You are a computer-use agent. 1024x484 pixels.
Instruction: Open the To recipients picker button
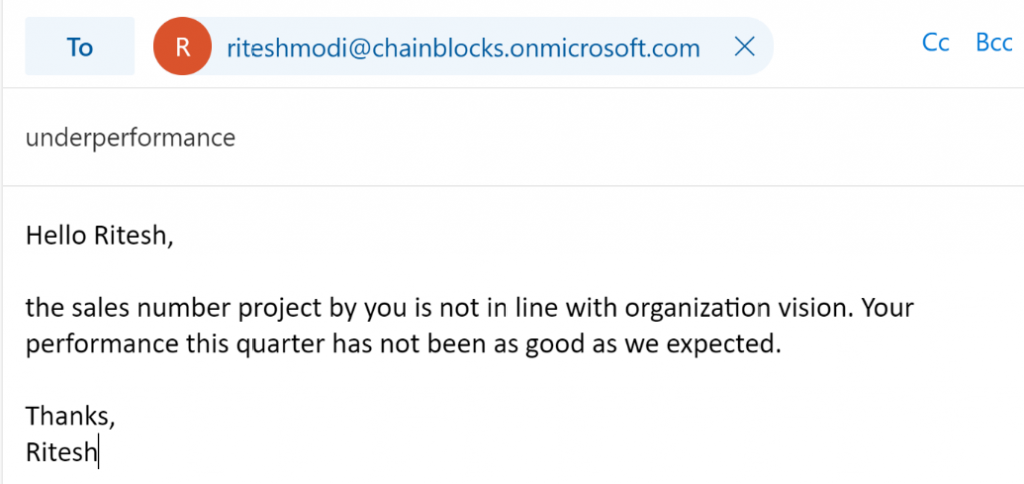point(79,47)
